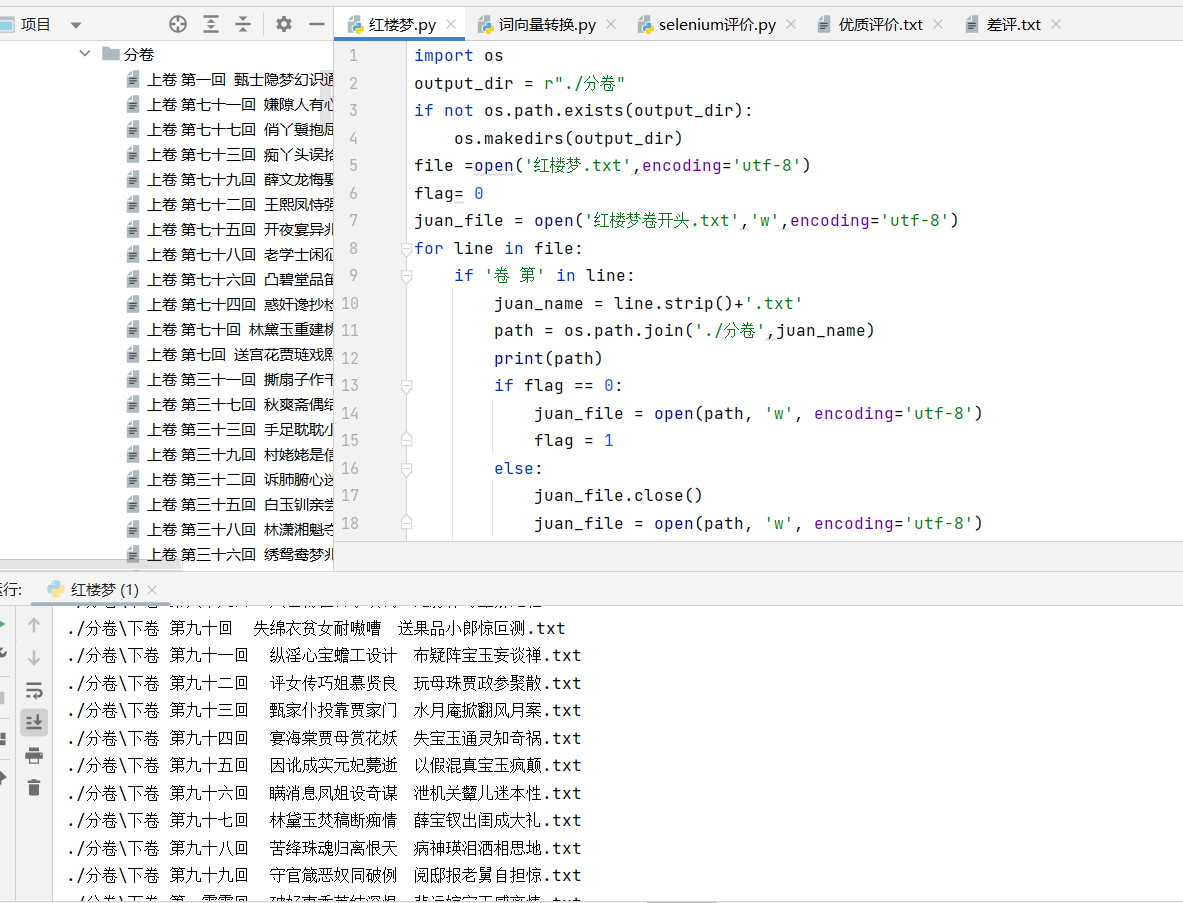Viewport: 1183px width, 903px height.
Task: Open the project panel settings gear
Action: click(283, 24)
